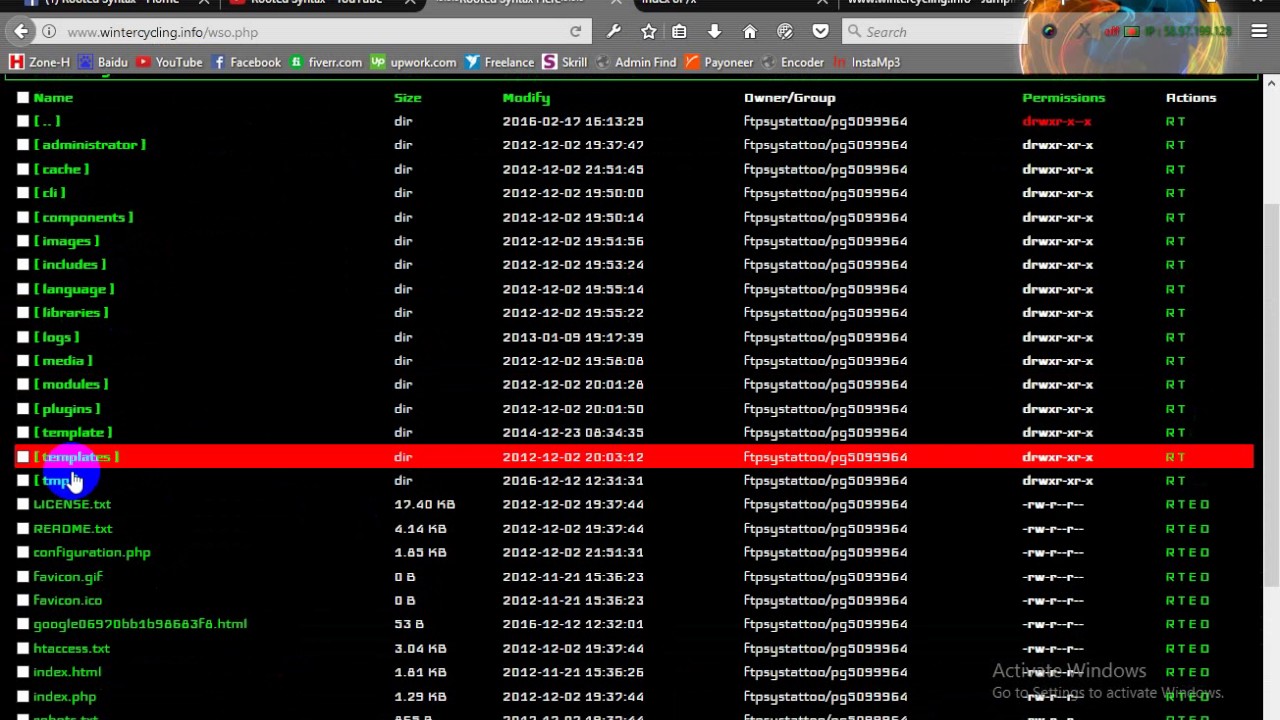The image size is (1280, 720).
Task: Open the Admin Find bookmark
Action: point(636,62)
